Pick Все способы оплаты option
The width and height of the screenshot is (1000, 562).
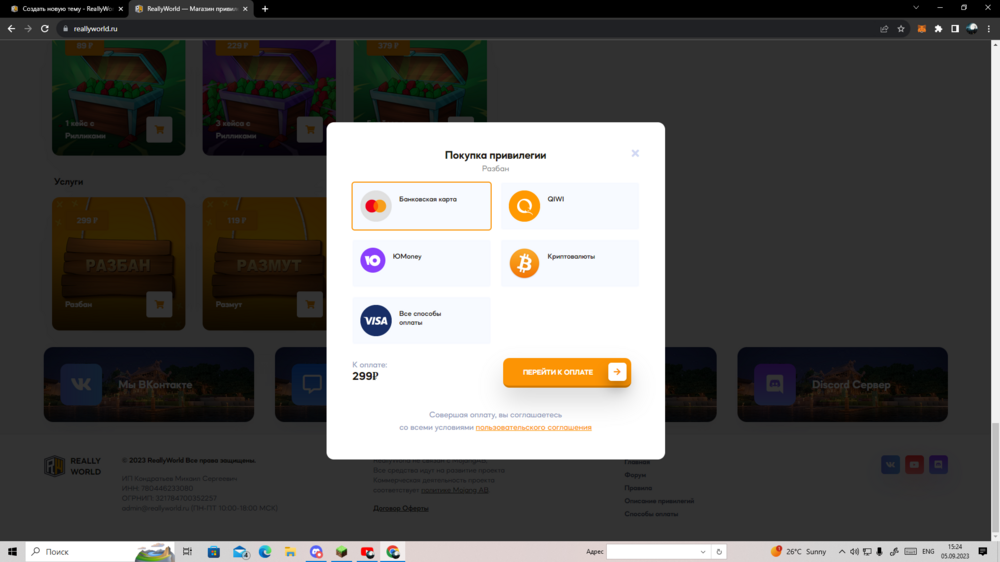[421, 320]
